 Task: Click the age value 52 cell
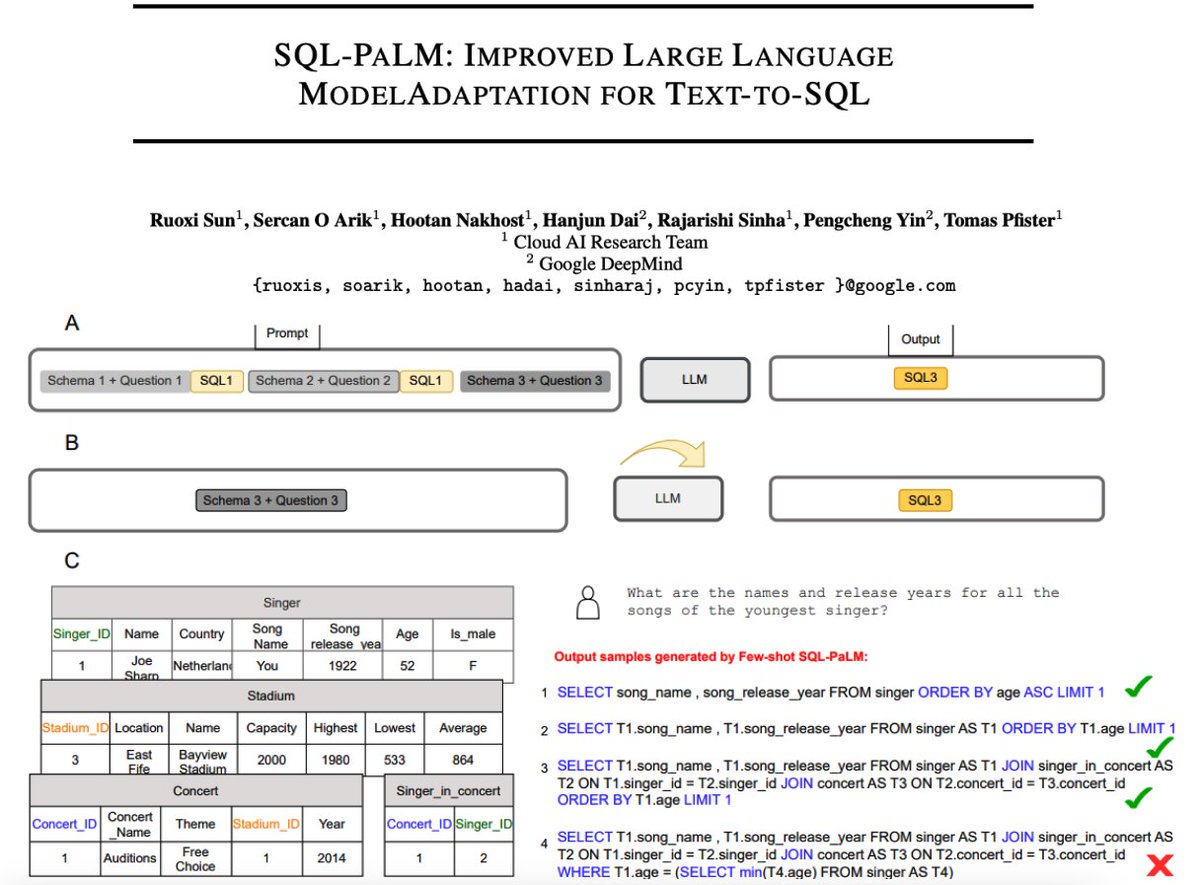coord(408,666)
